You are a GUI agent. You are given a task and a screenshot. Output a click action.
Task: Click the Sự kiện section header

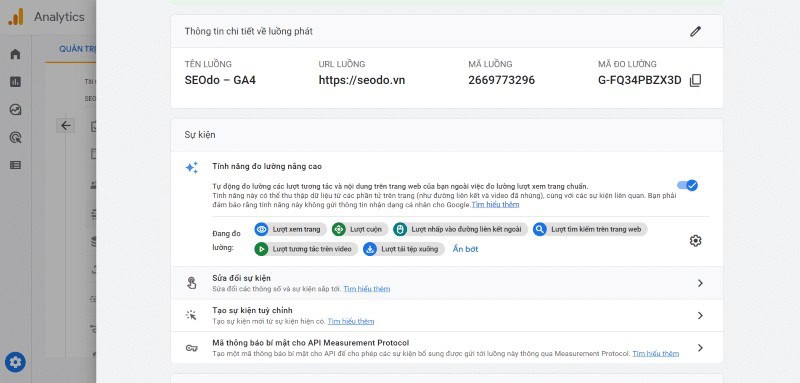tap(200, 135)
